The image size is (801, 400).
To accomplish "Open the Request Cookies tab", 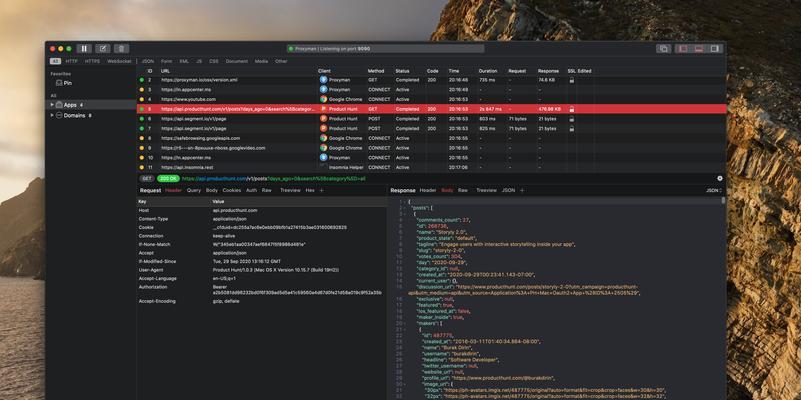I will [231, 190].
